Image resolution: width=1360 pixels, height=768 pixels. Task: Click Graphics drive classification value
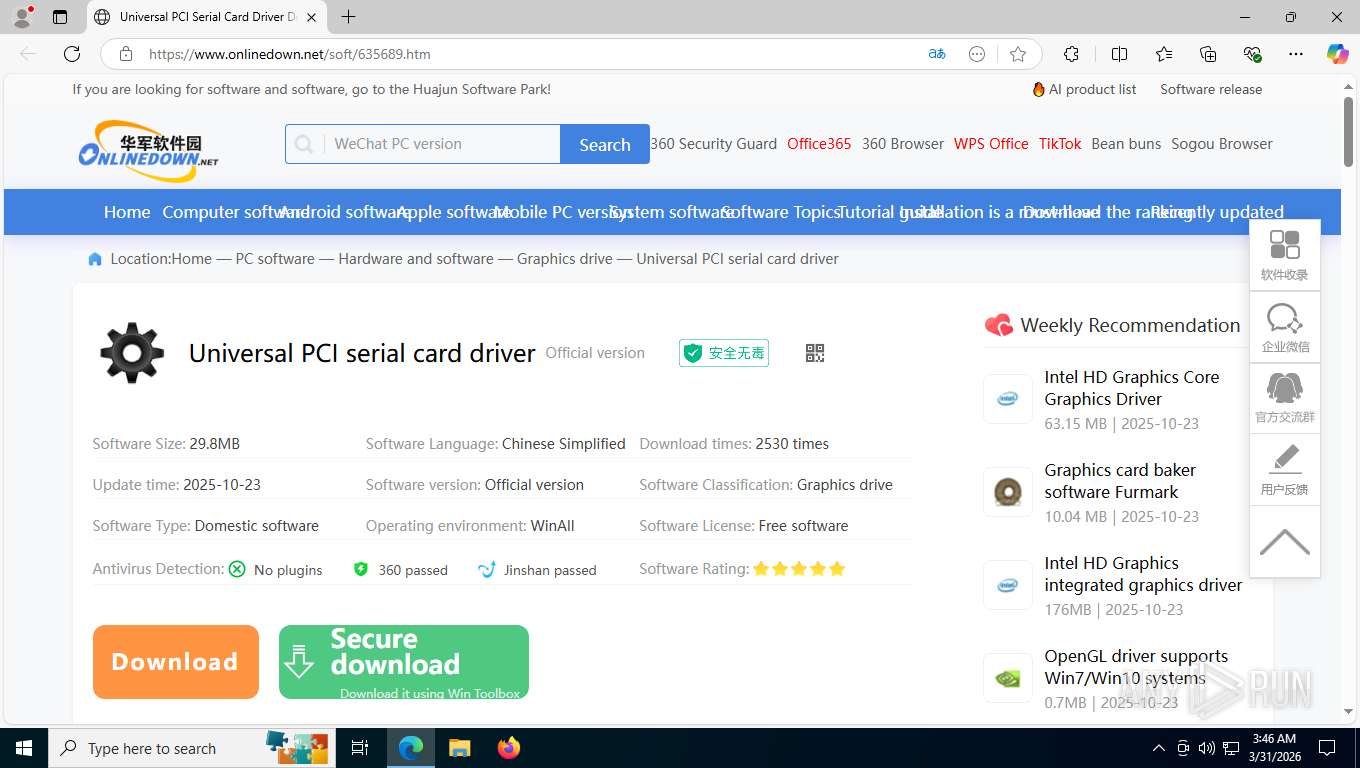[845, 485]
